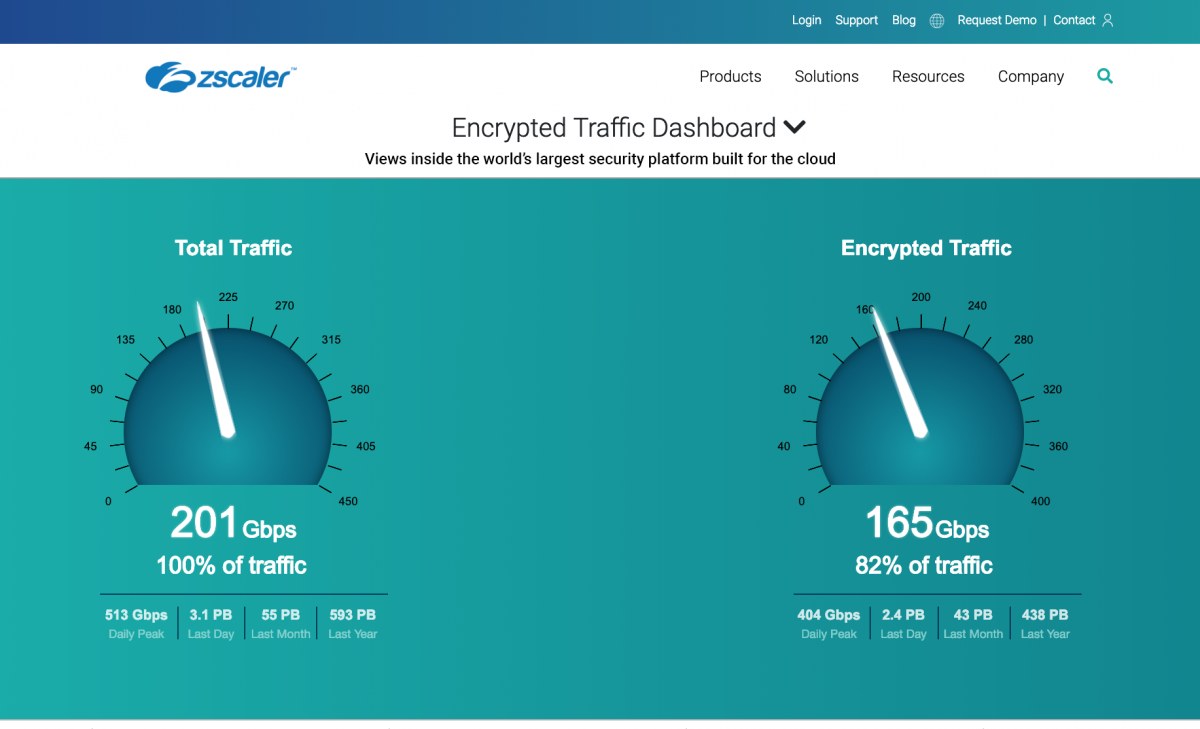Open the Resources menu
The width and height of the screenshot is (1200, 729).
tap(928, 77)
